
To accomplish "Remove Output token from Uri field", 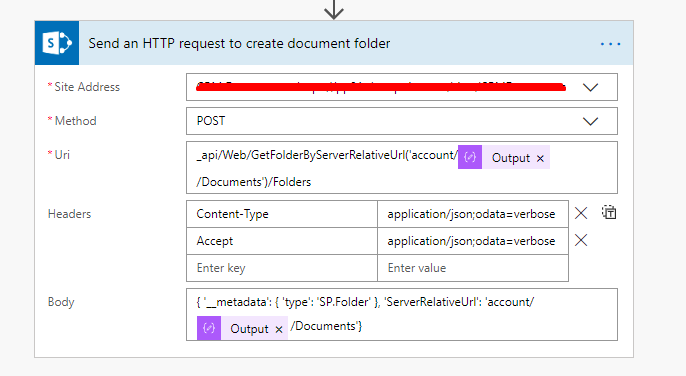I will point(540,158).
